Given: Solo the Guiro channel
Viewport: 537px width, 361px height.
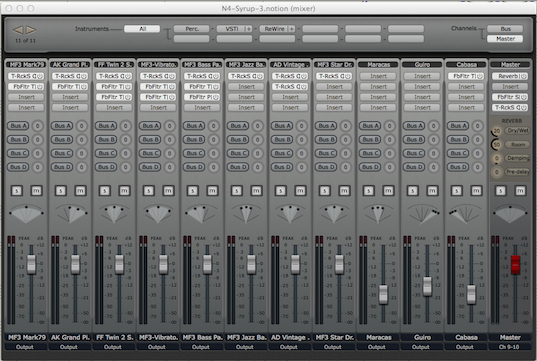Looking at the screenshot, I should [x=413, y=190].
